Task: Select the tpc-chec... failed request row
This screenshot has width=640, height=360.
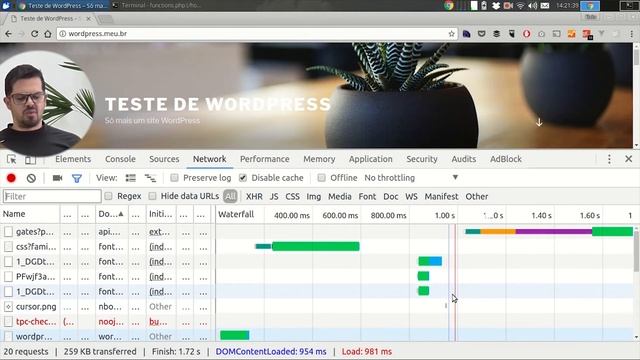Action: (316, 322)
